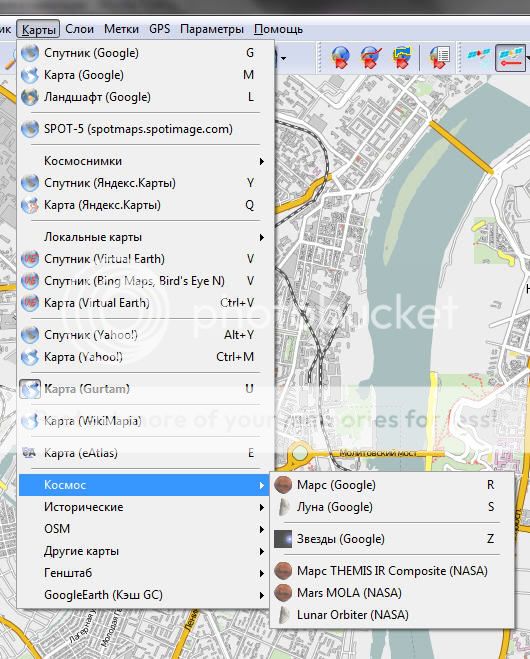Screen dimensions: 530x659
Task: Click the globe with list sheet toolbar icon
Action: click(439, 58)
